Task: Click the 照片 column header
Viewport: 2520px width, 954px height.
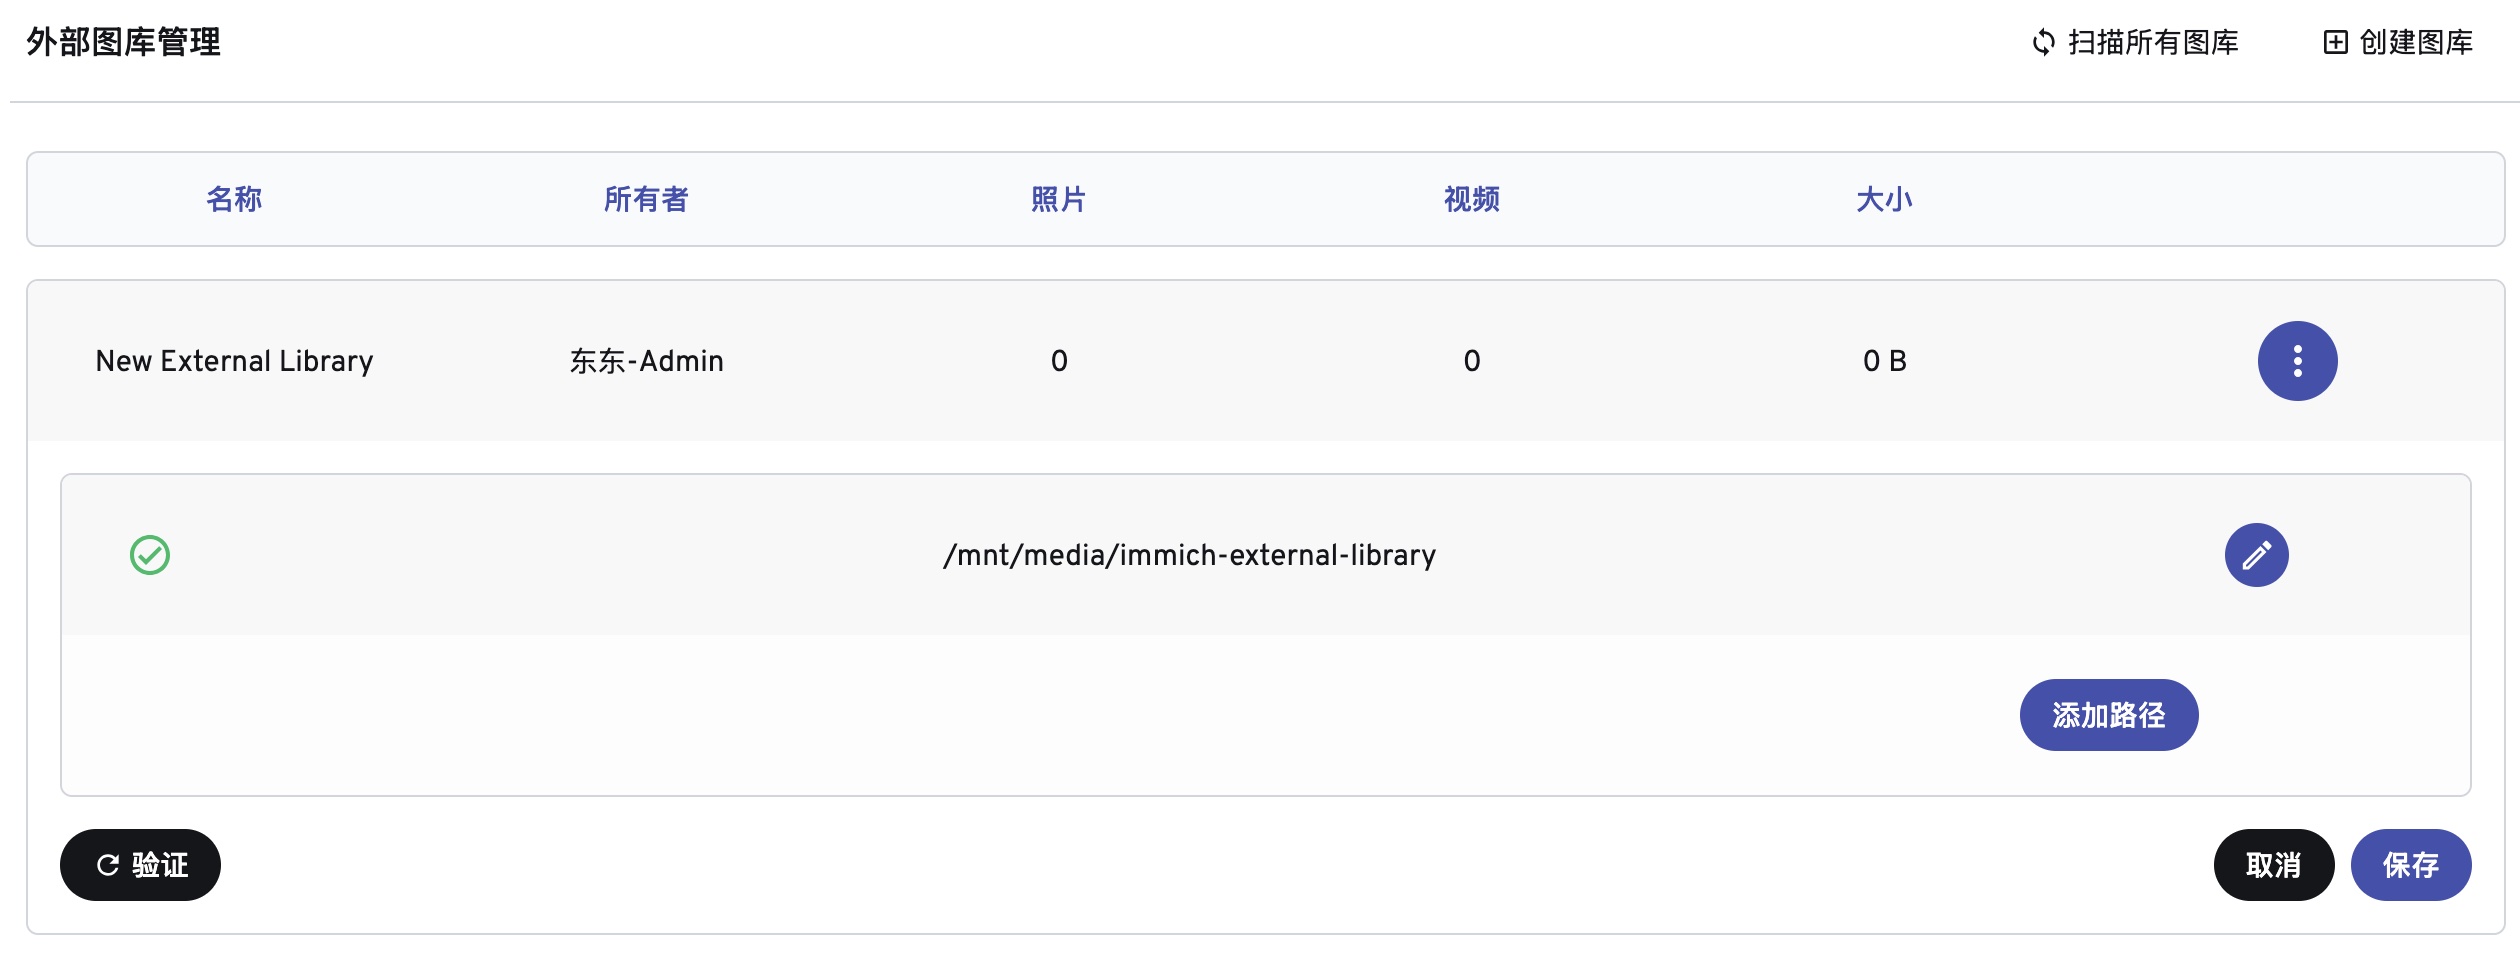Action: pyautogui.click(x=1058, y=199)
